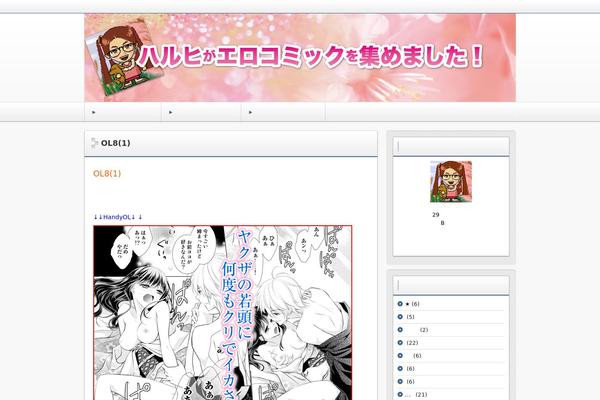600x400 pixels.
Task: Click the bullet icon beside (21)
Action: tap(400, 394)
